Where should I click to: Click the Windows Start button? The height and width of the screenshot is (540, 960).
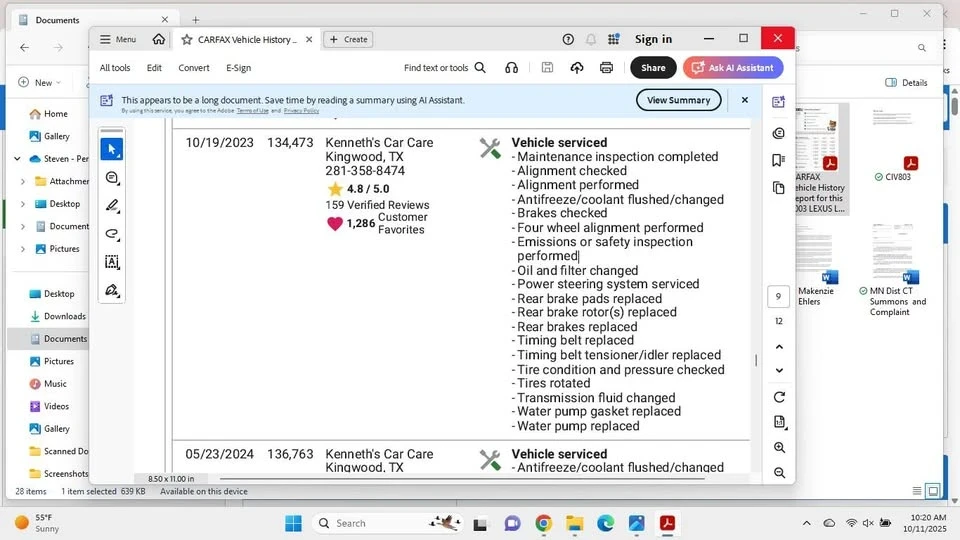pos(293,523)
